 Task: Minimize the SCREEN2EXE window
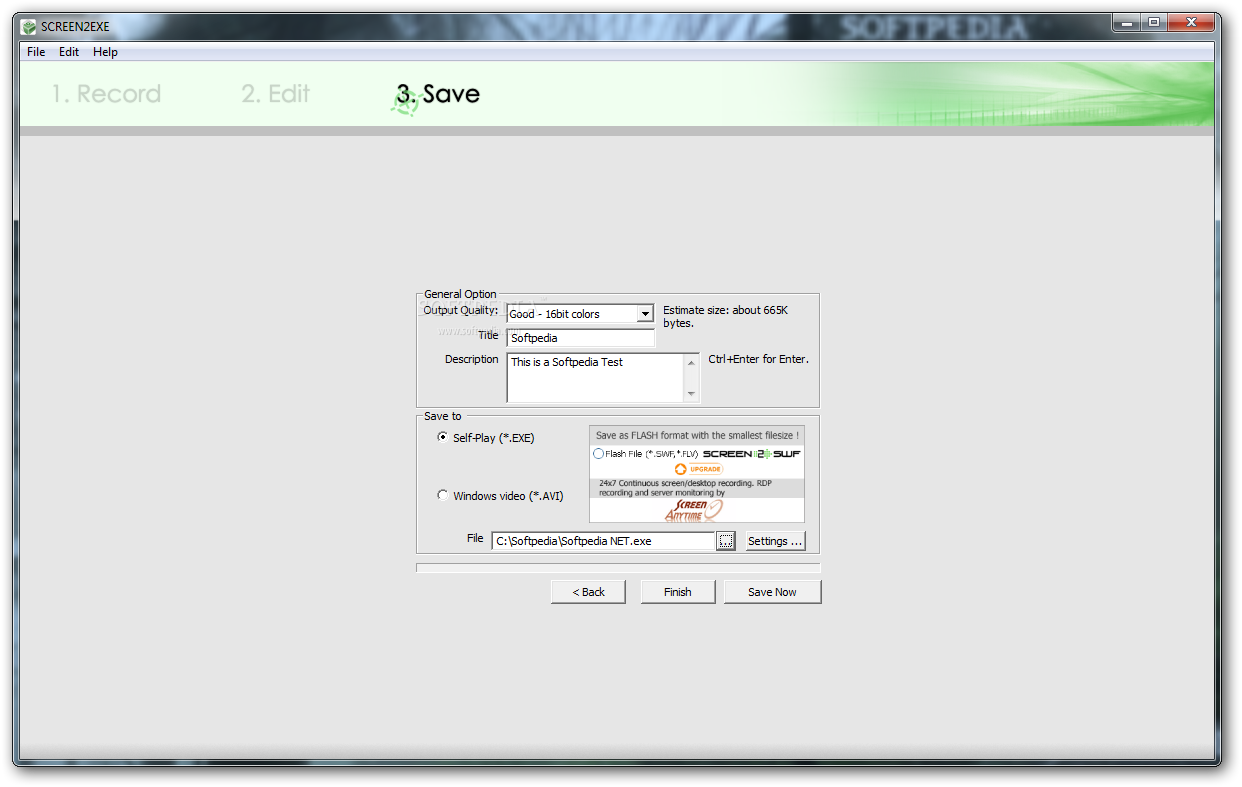(1127, 23)
